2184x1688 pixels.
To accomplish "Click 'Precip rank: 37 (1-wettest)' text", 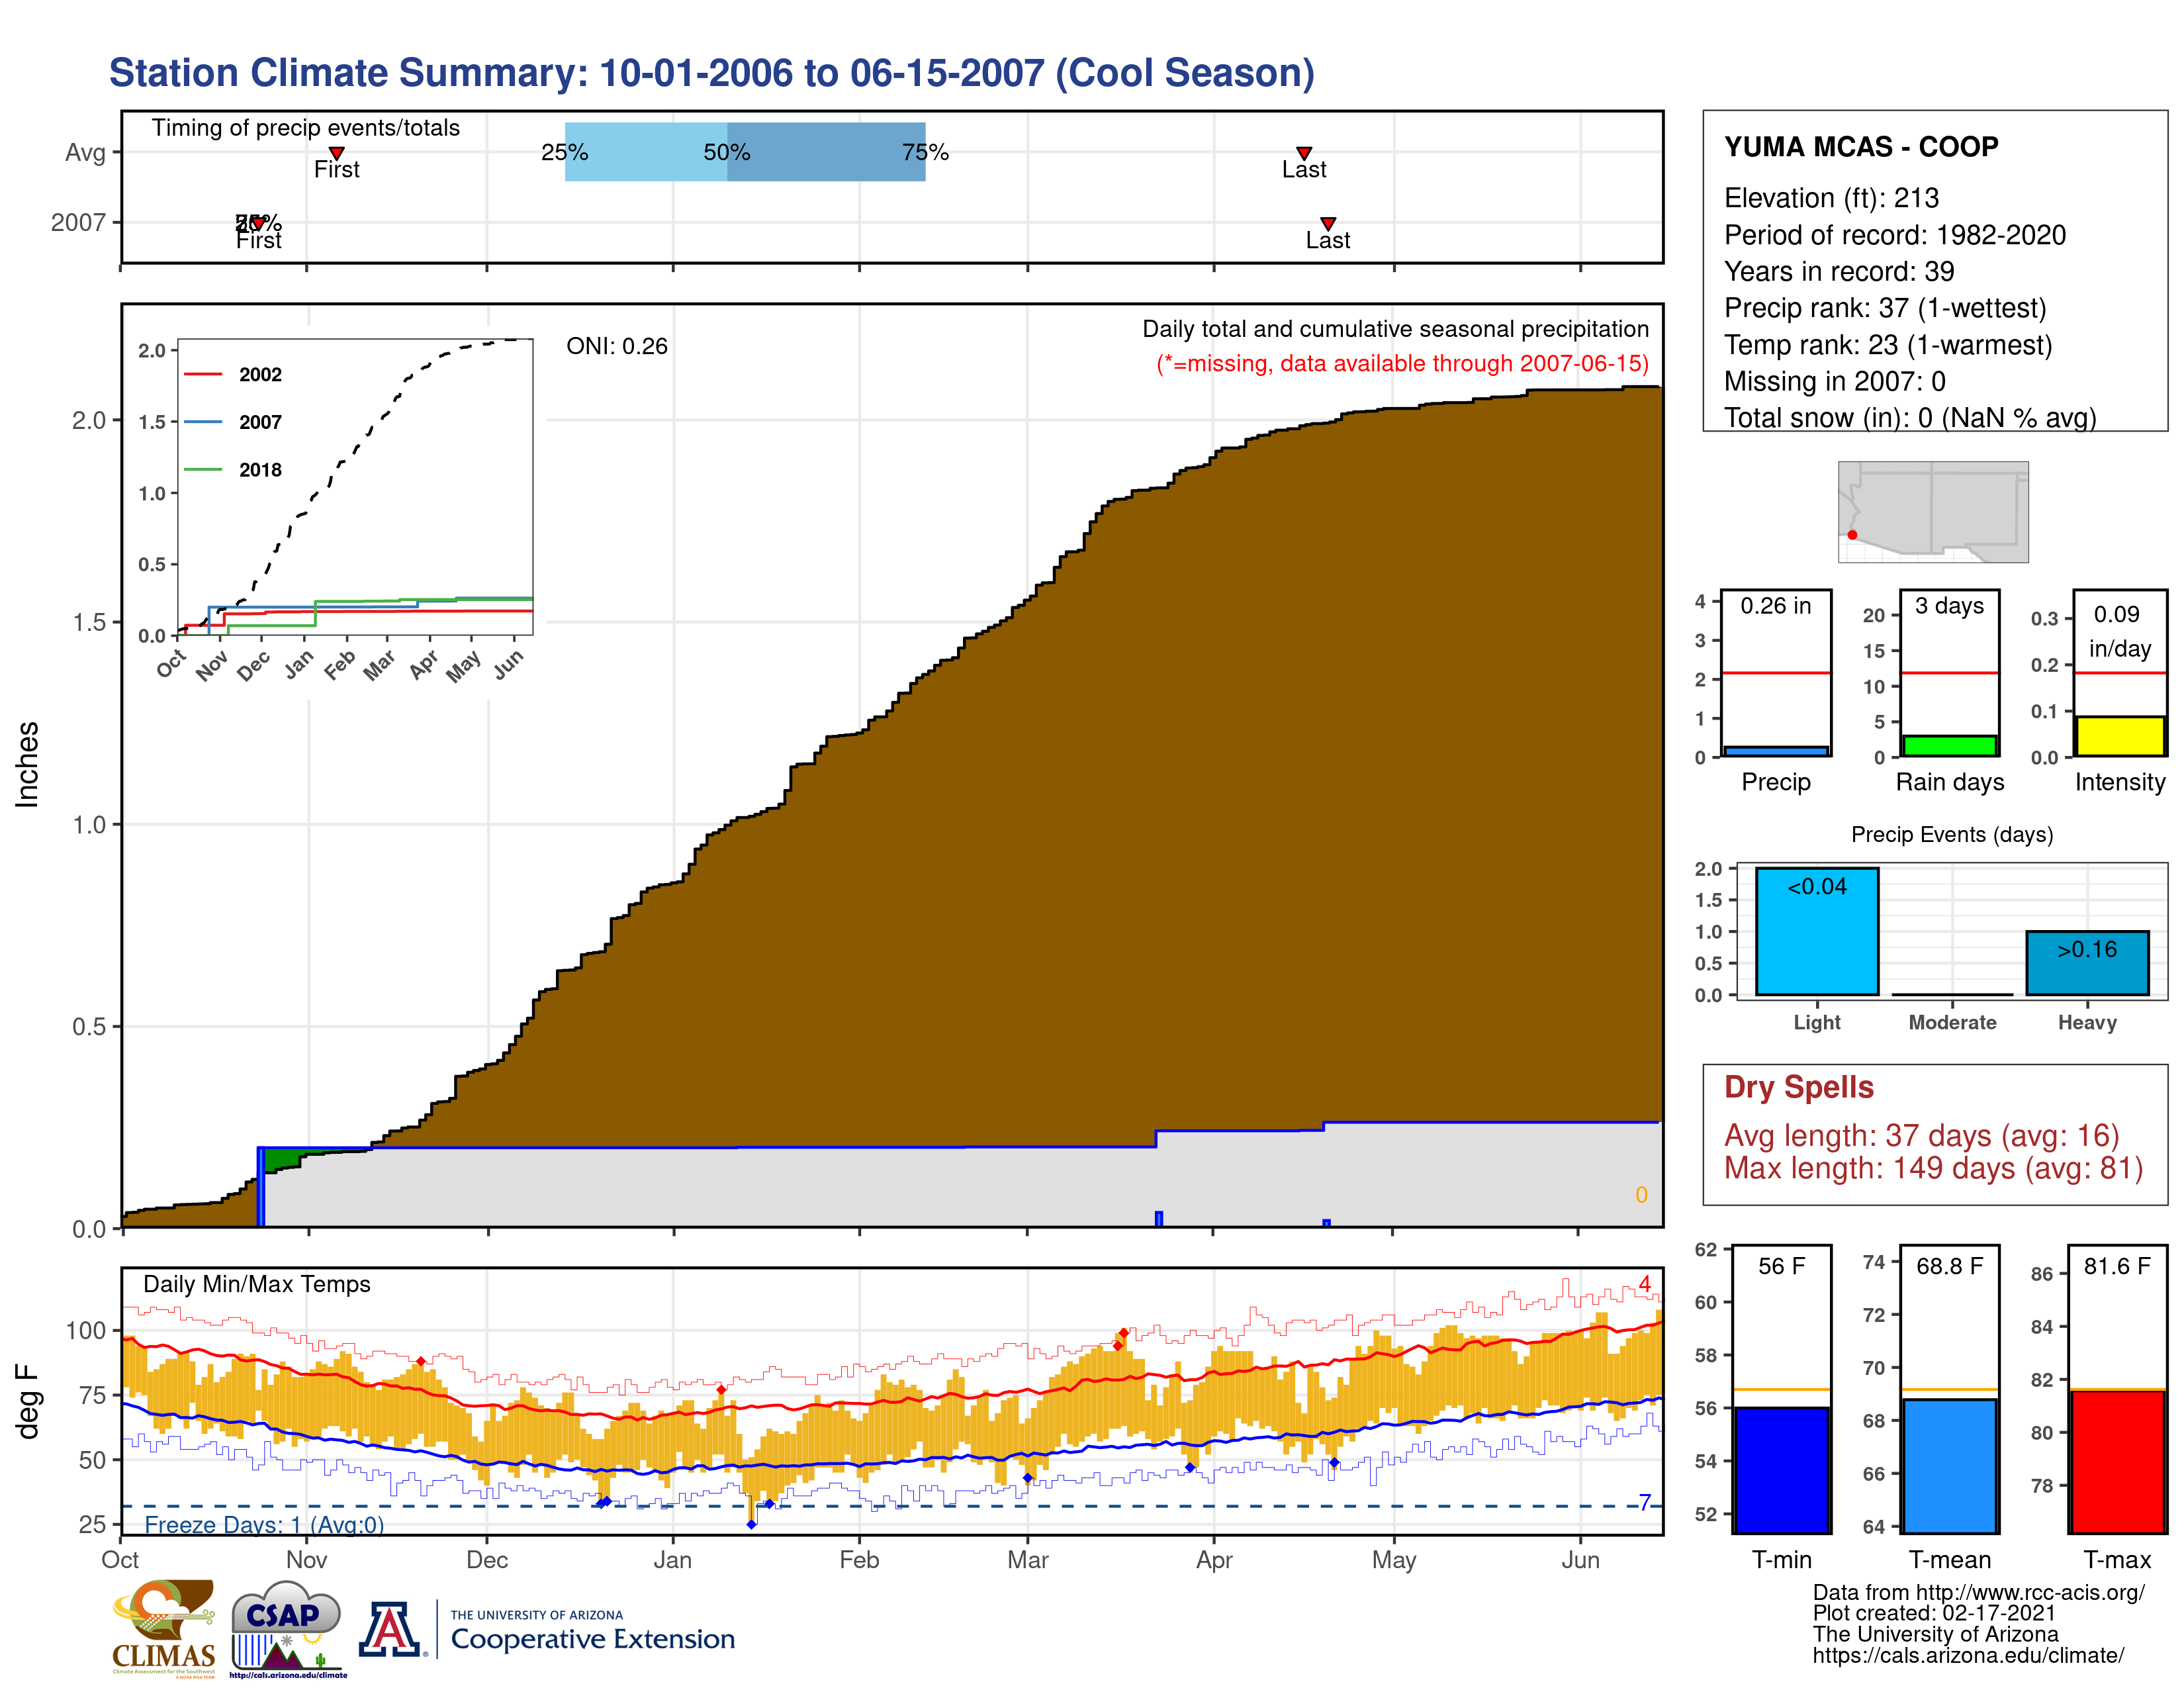I will [1885, 308].
